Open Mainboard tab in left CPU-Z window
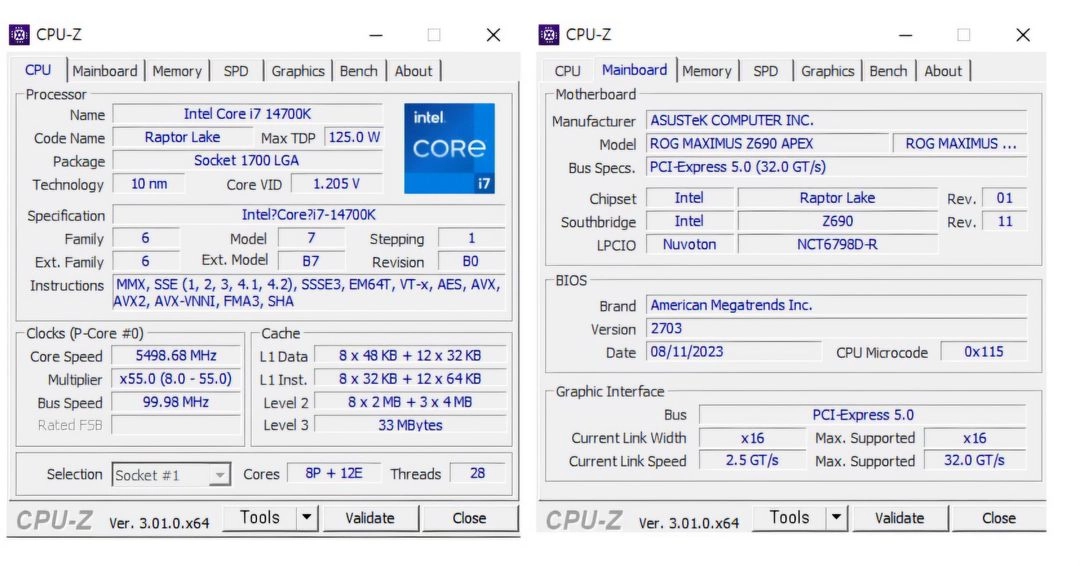1080x566 pixels. click(105, 71)
